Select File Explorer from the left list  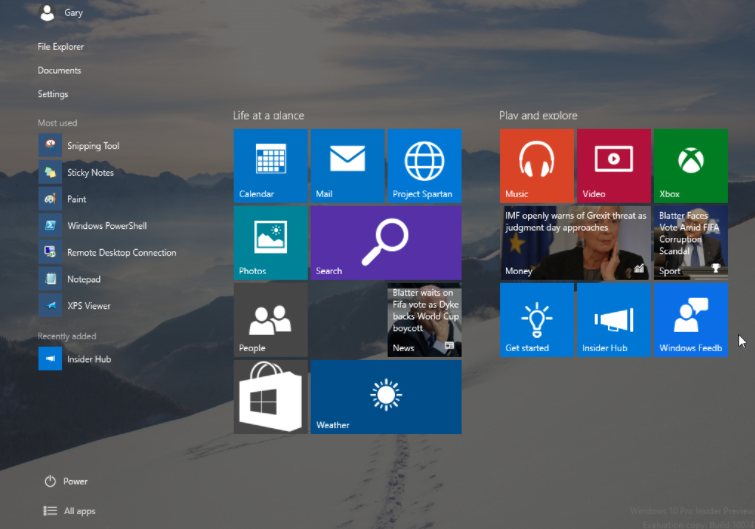coord(61,47)
